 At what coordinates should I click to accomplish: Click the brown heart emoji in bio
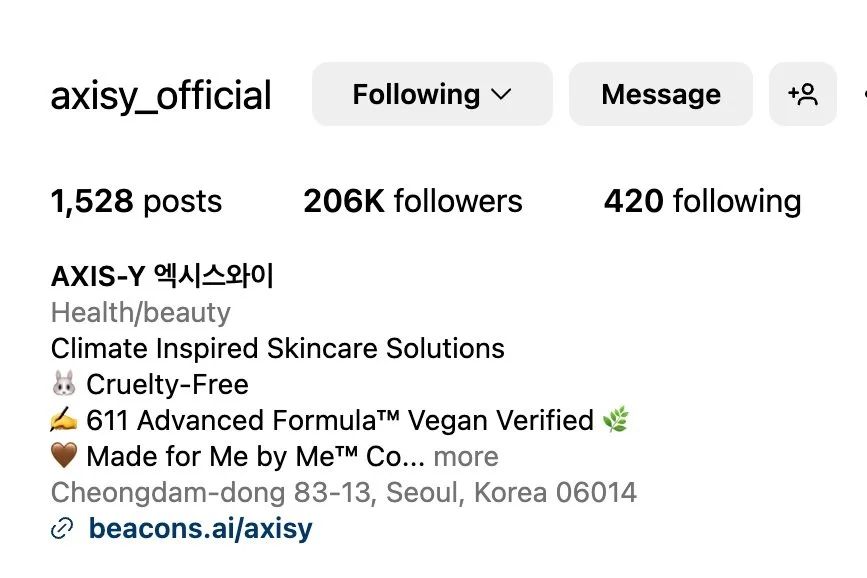(64, 456)
